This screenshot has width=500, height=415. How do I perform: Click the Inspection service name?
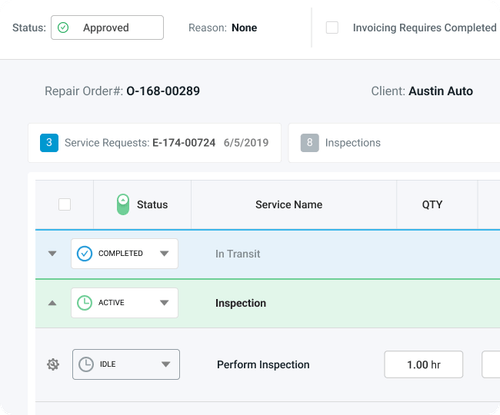[241, 303]
